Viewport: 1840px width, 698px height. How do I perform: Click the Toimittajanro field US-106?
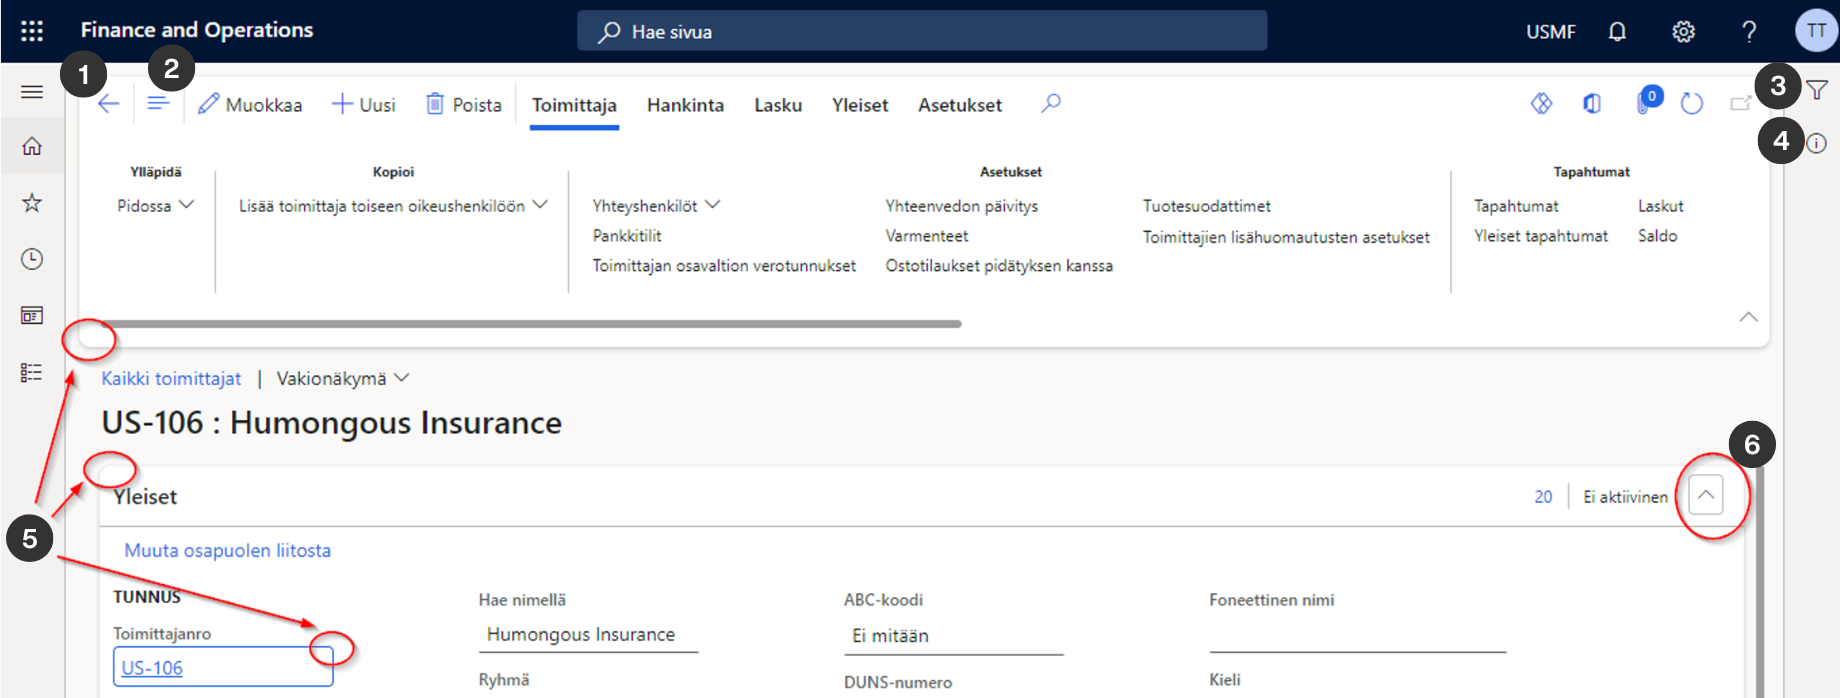click(x=223, y=667)
